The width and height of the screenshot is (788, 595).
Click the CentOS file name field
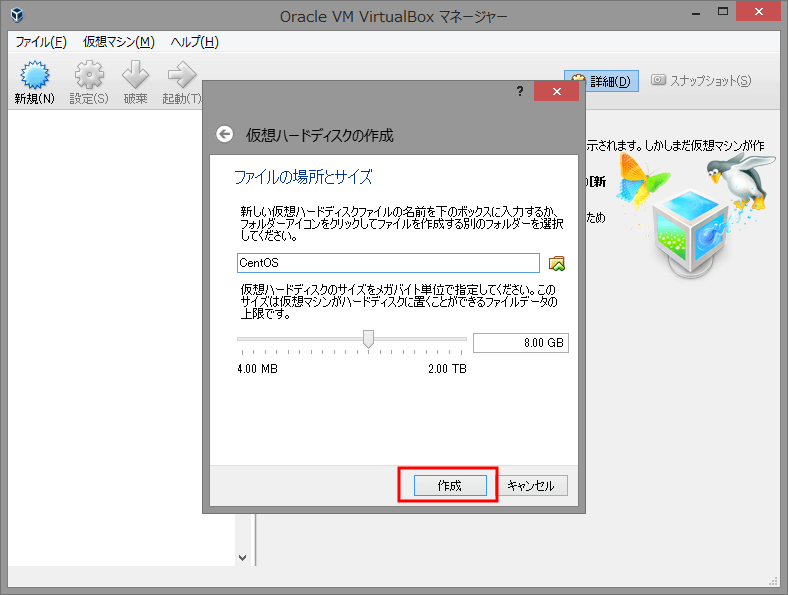388,263
